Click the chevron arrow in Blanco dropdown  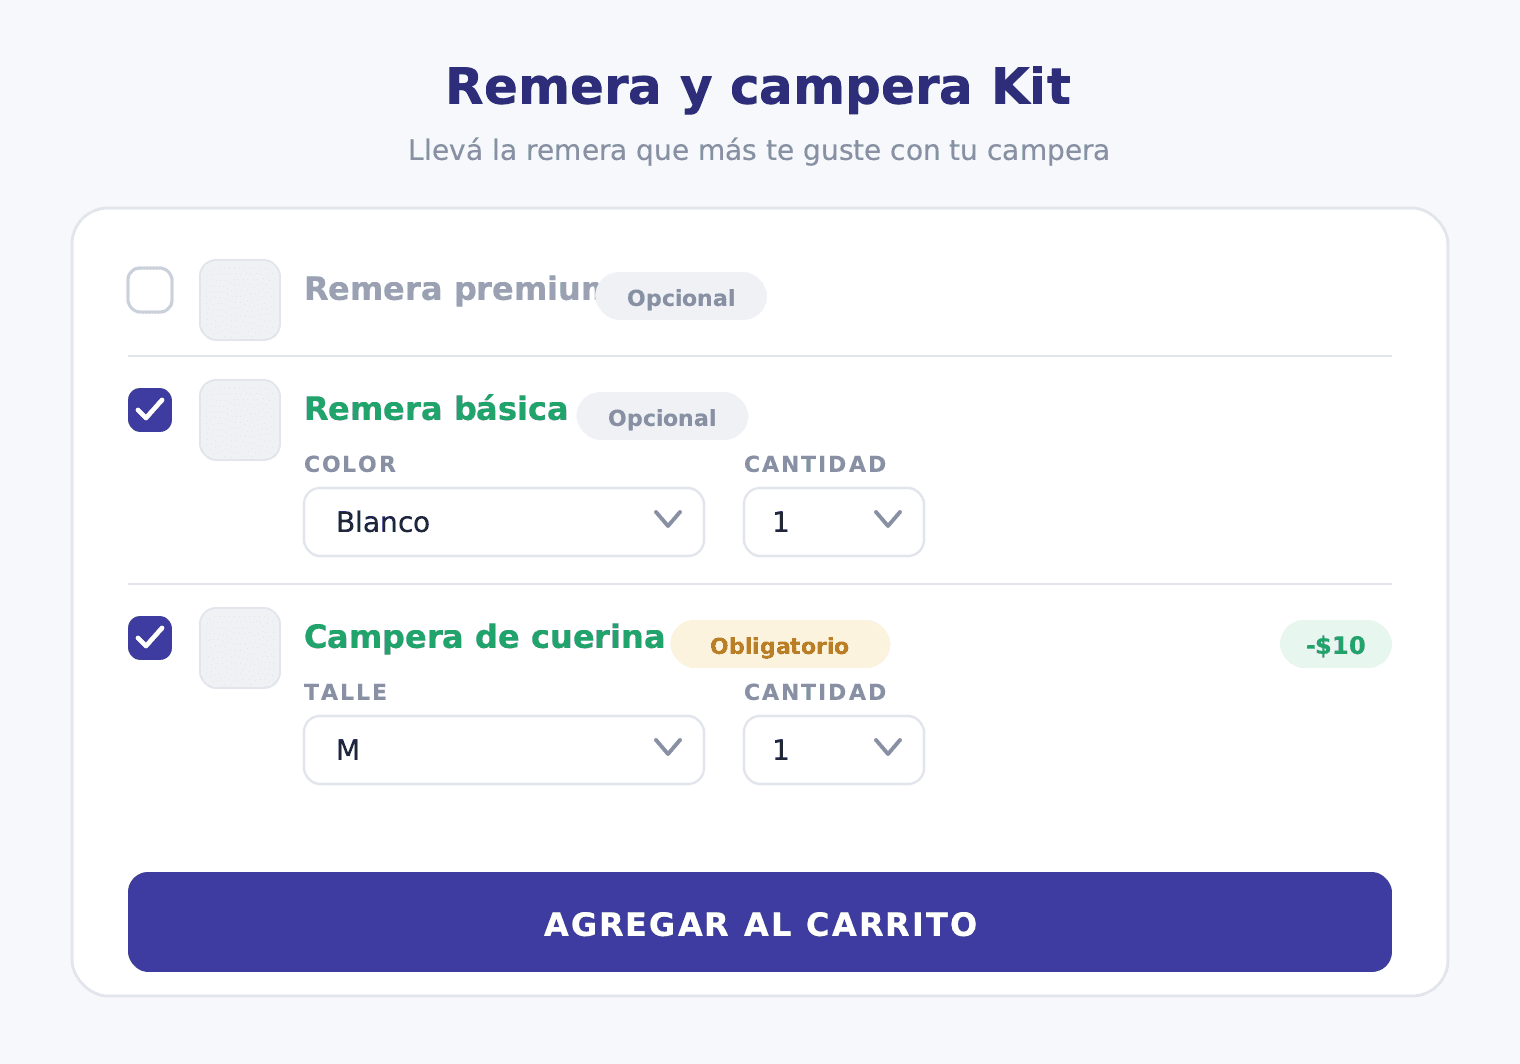(668, 519)
